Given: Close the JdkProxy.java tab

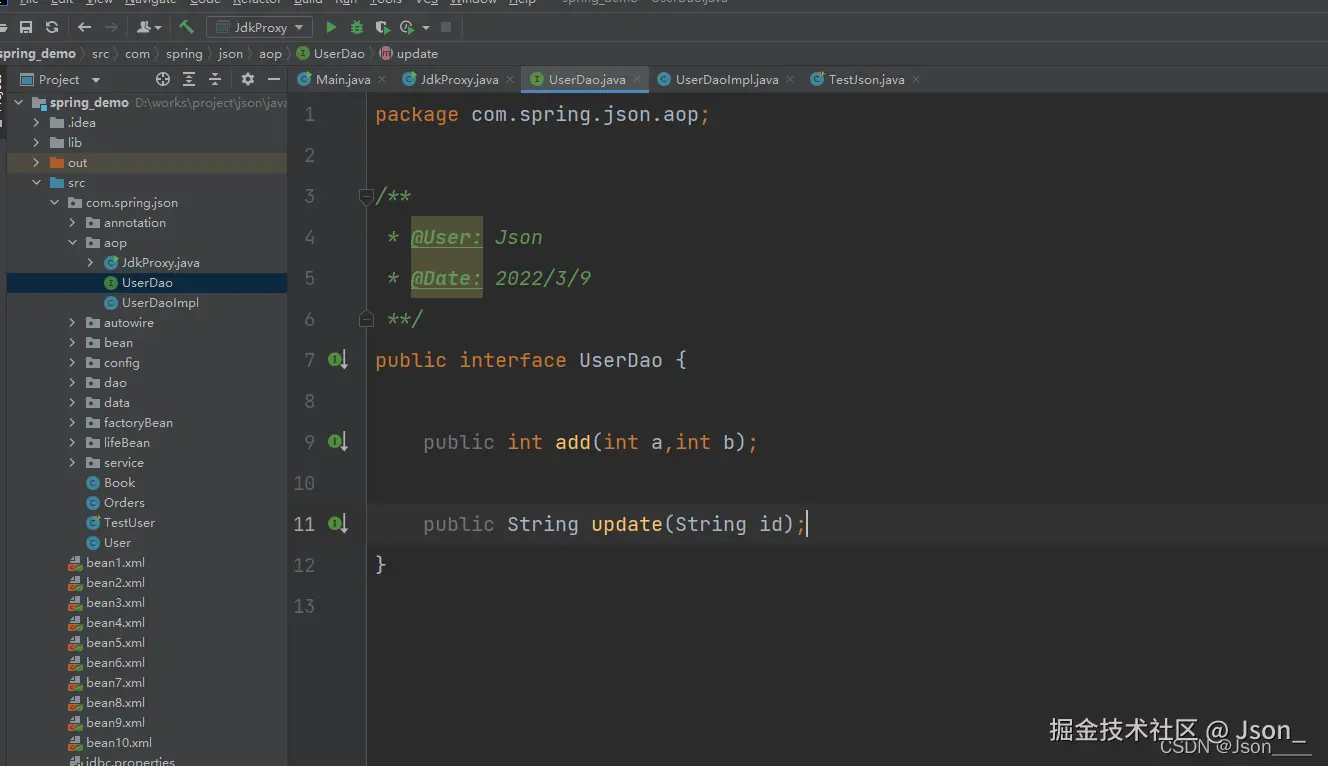Looking at the screenshot, I should tap(509, 80).
